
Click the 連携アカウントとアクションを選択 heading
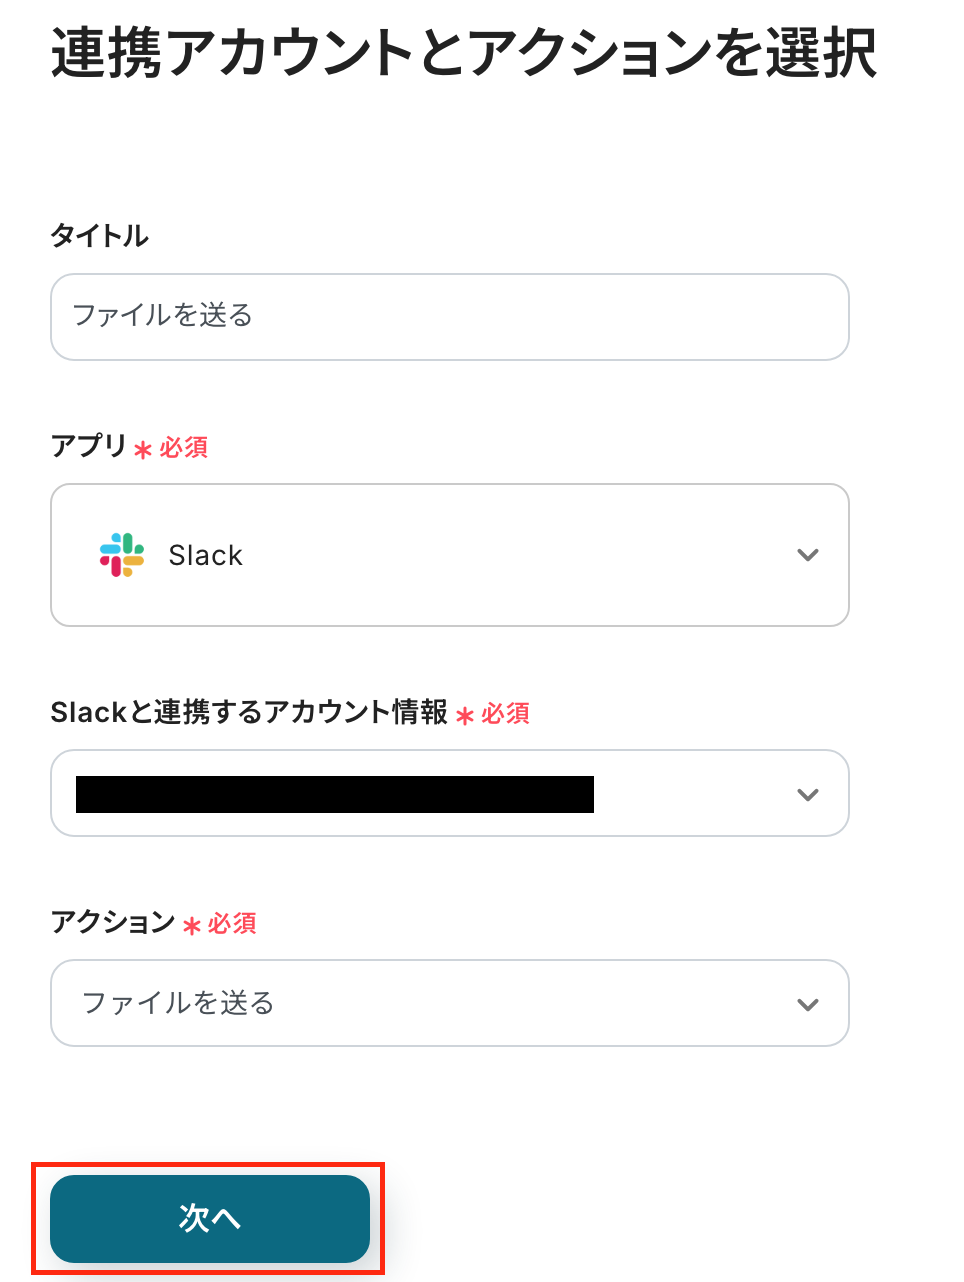click(464, 53)
